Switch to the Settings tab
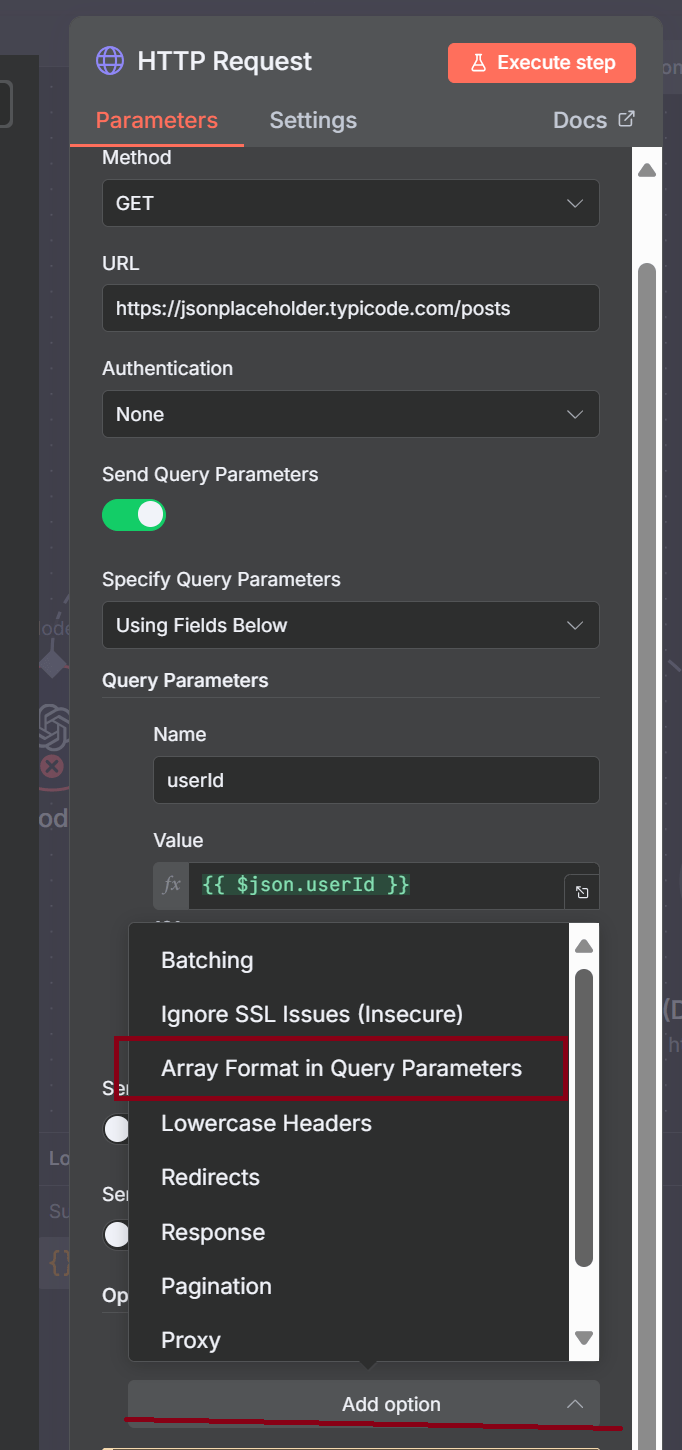This screenshot has width=682, height=1450. [313, 119]
